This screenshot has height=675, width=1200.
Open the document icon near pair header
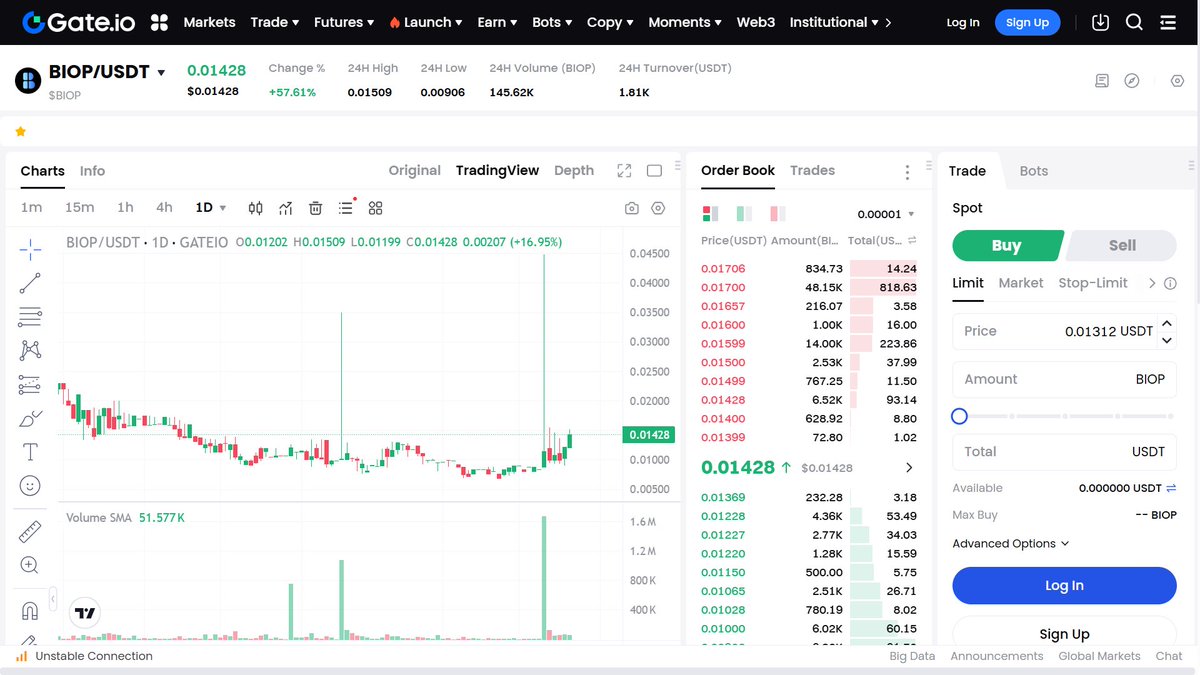(x=1102, y=81)
